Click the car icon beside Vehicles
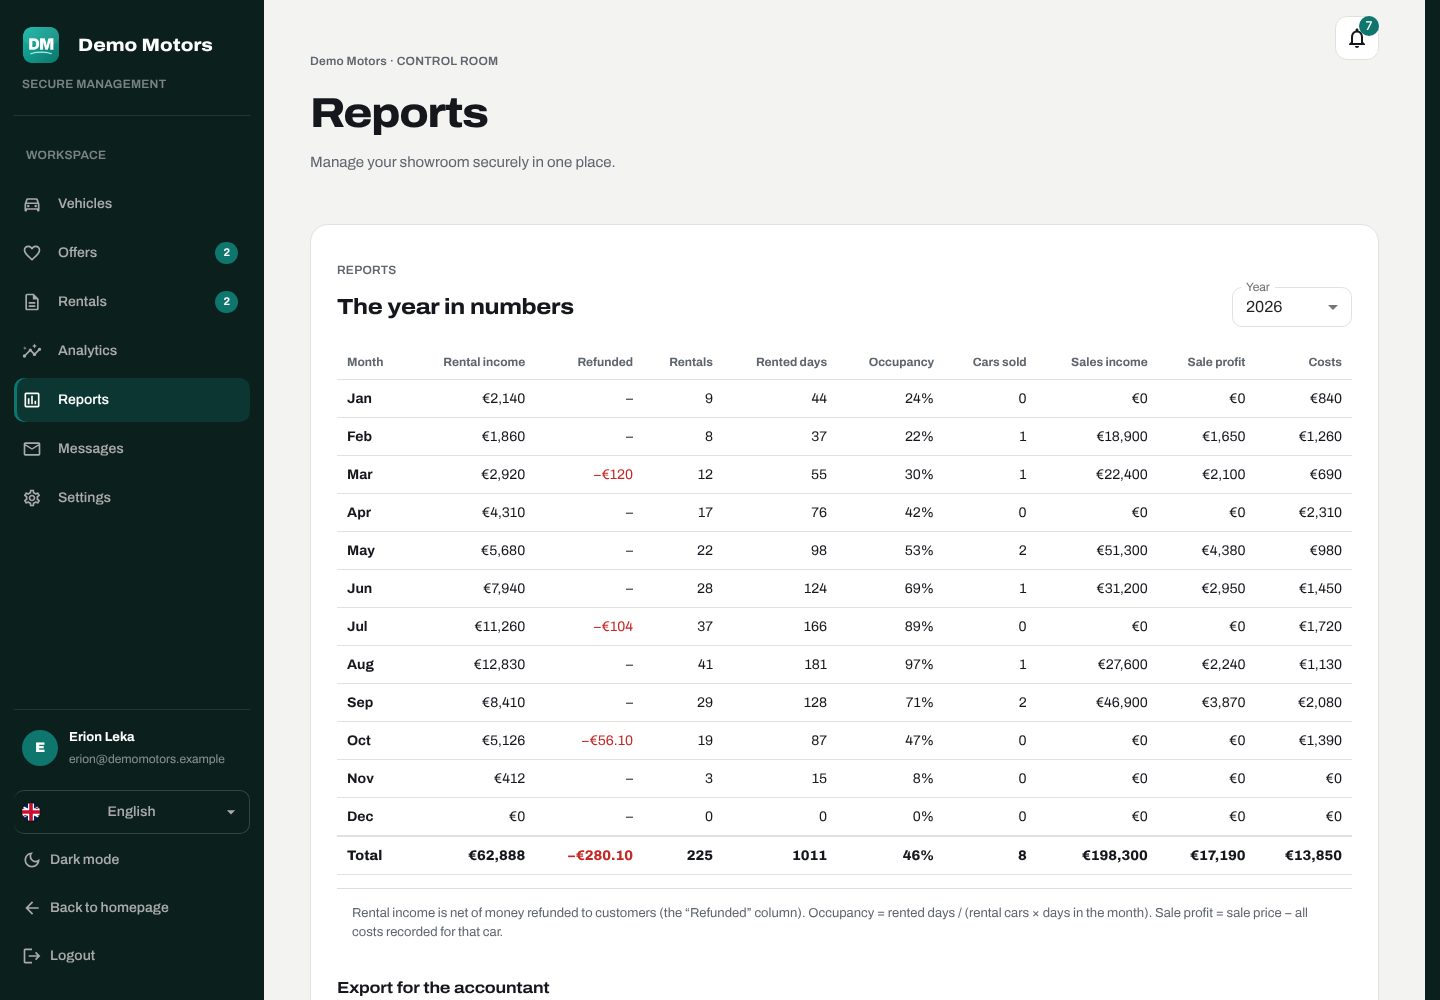The width and height of the screenshot is (1440, 1000). (x=32, y=204)
